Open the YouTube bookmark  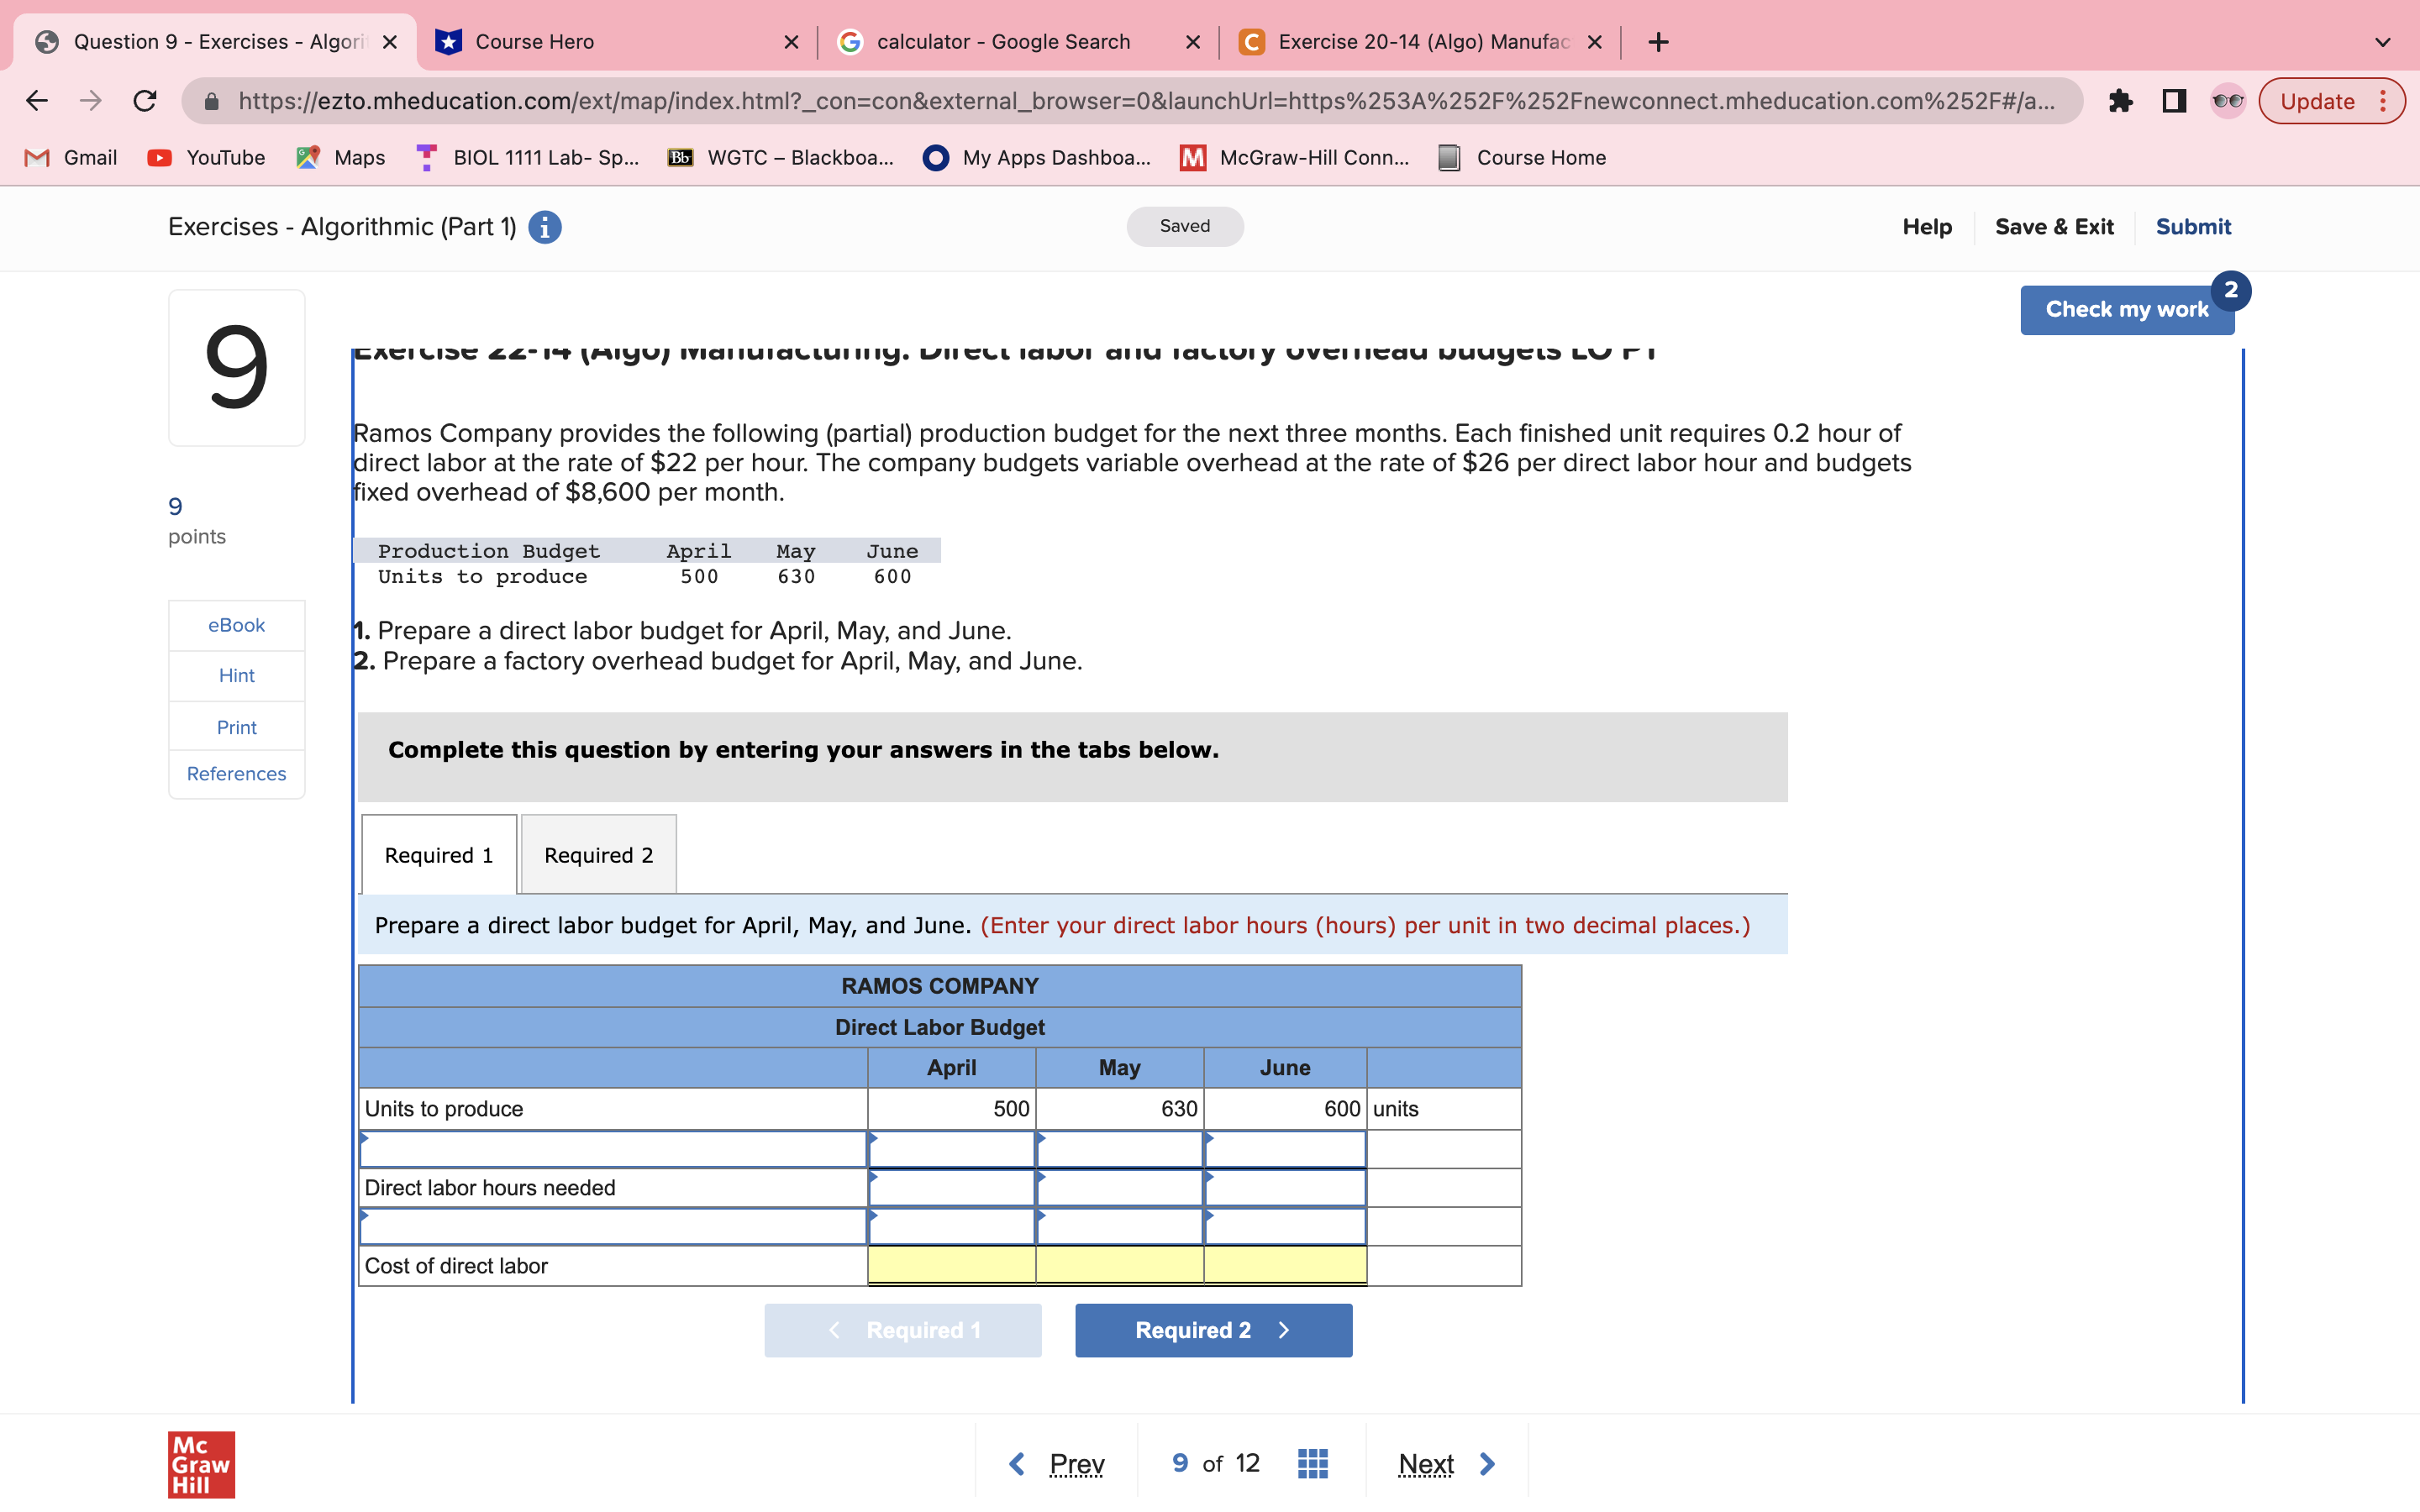click(x=206, y=157)
